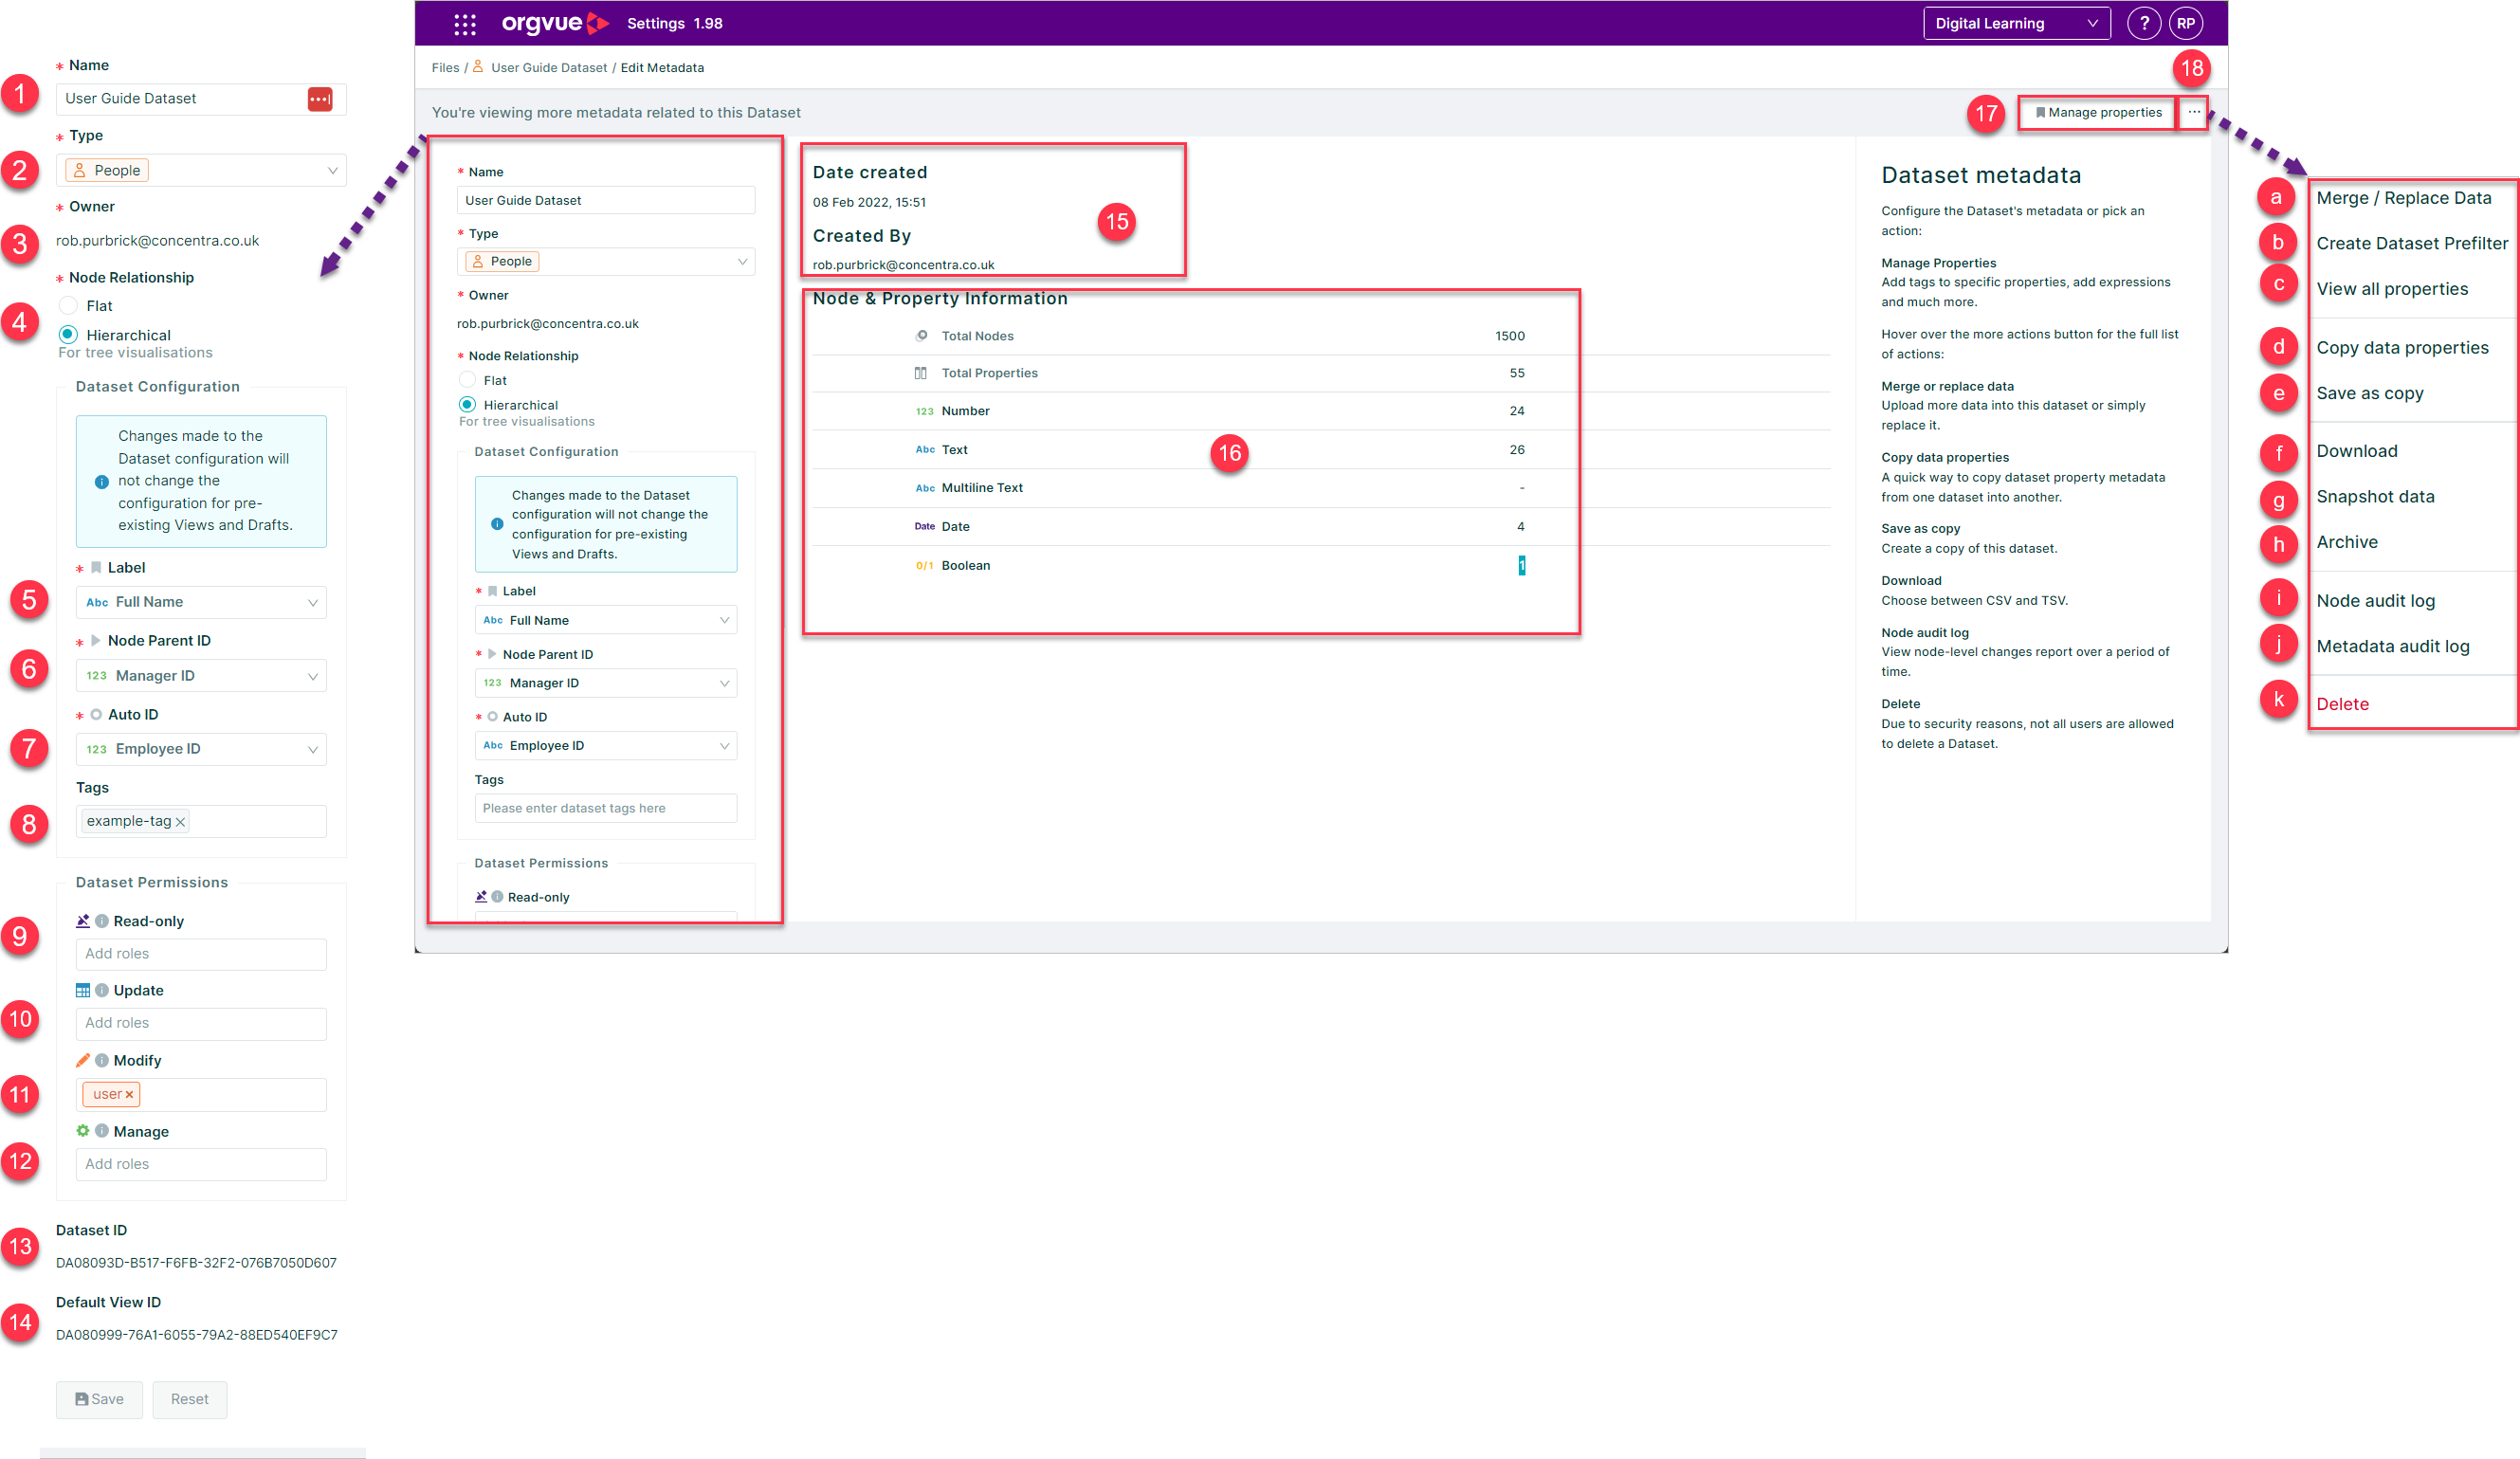Click bookmark icon beside enlarged Label heading
Screen dimensions: 2520x1459
[96, 568]
